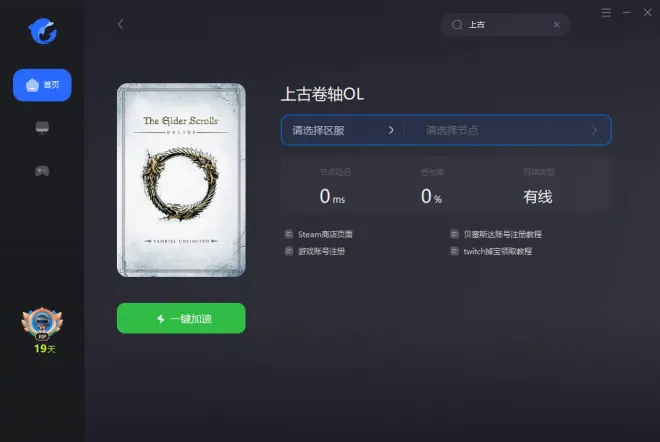The width and height of the screenshot is (660, 442).
Task: Select the 首页 home tab
Action: click(x=42, y=85)
